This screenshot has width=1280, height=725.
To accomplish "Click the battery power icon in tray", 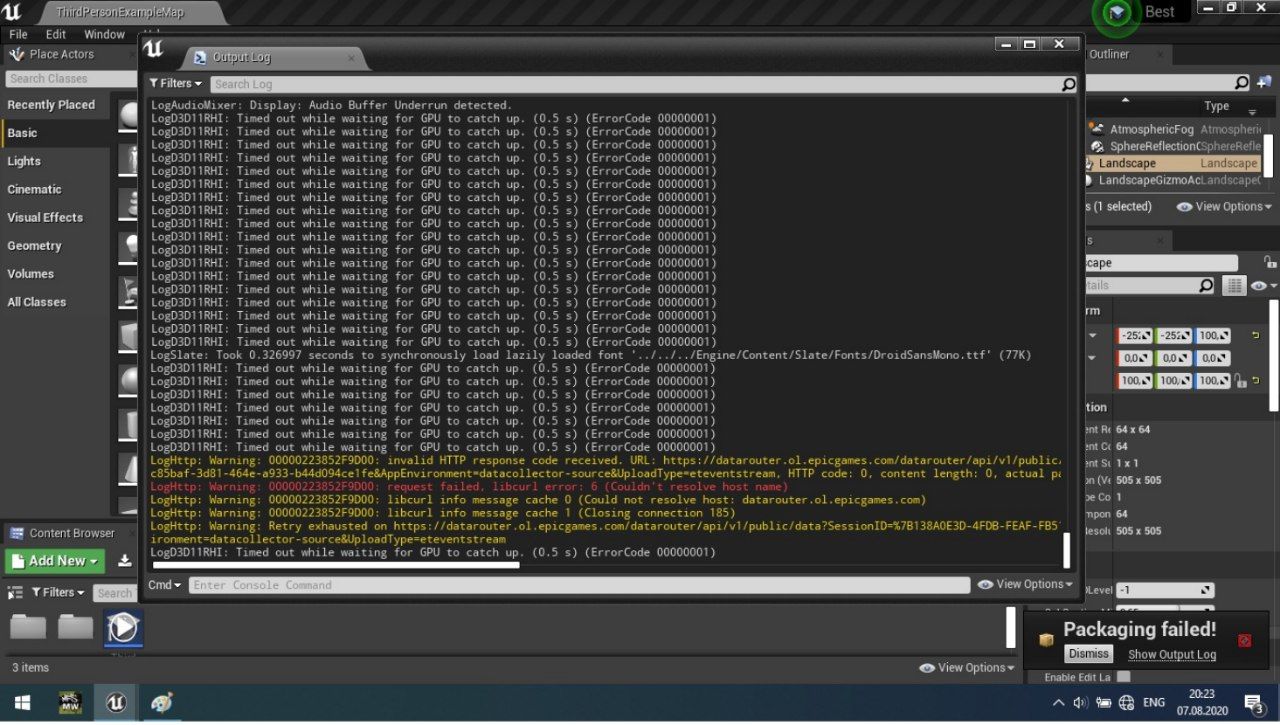I will coord(1103,703).
